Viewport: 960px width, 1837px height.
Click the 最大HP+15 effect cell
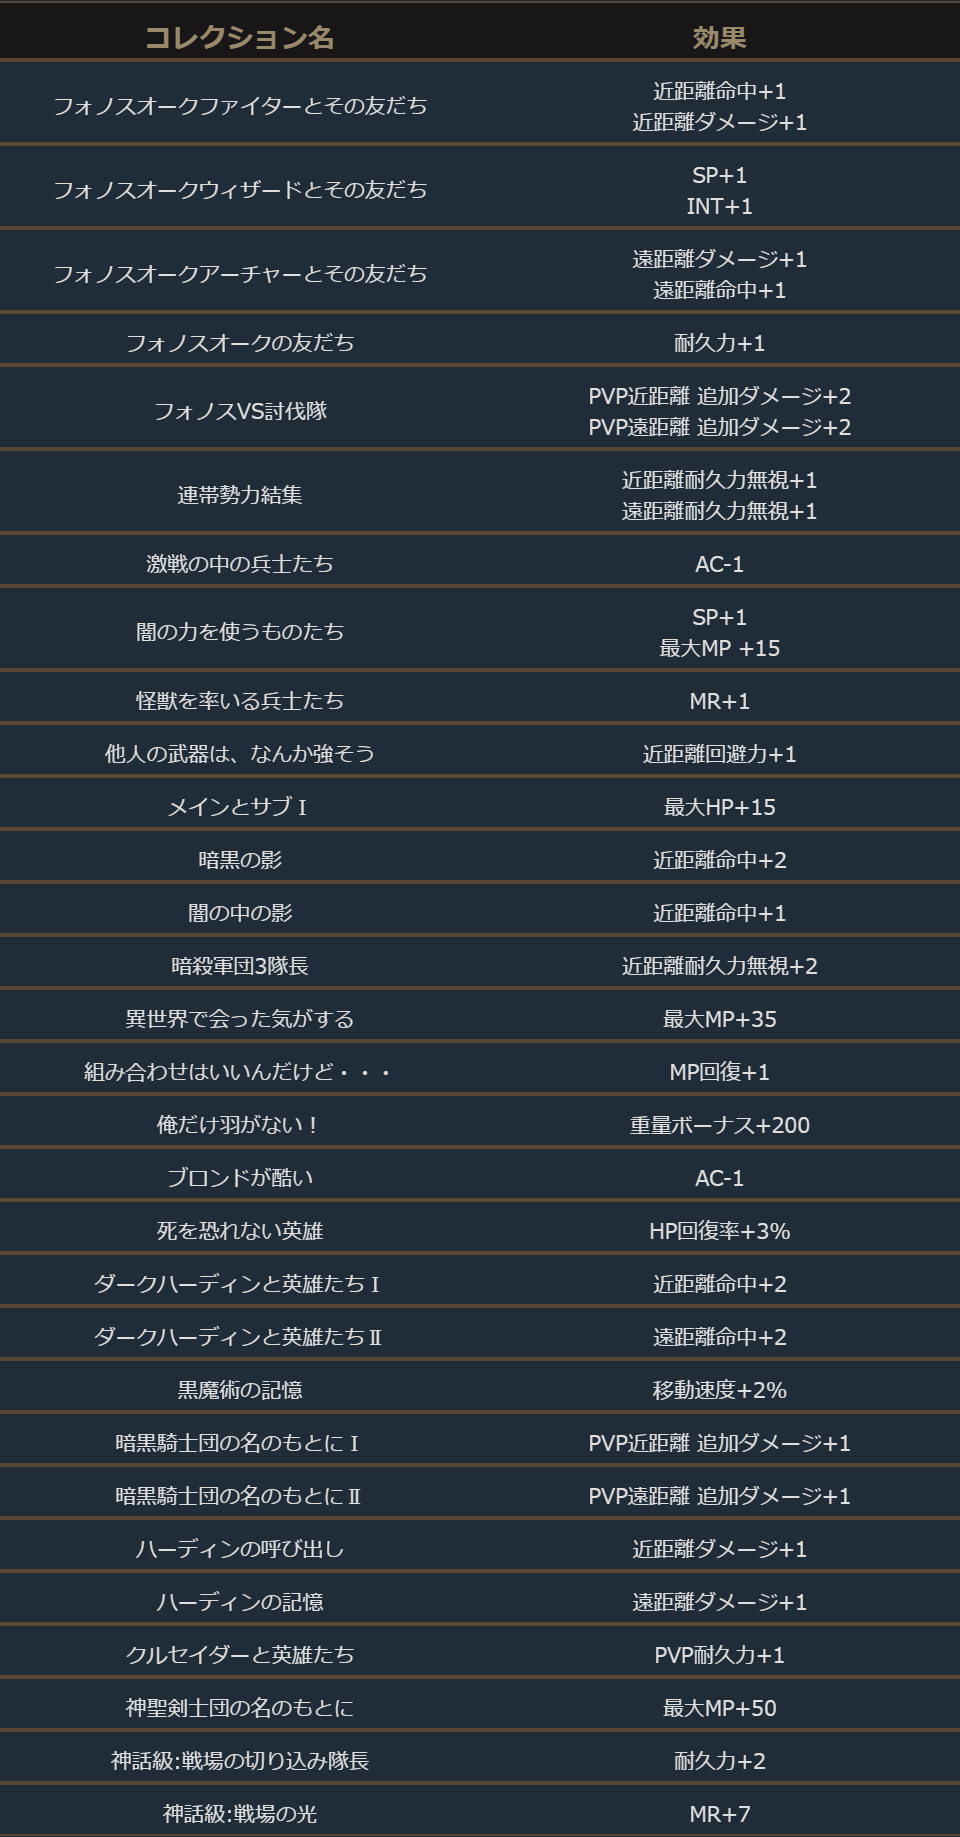coord(719,807)
